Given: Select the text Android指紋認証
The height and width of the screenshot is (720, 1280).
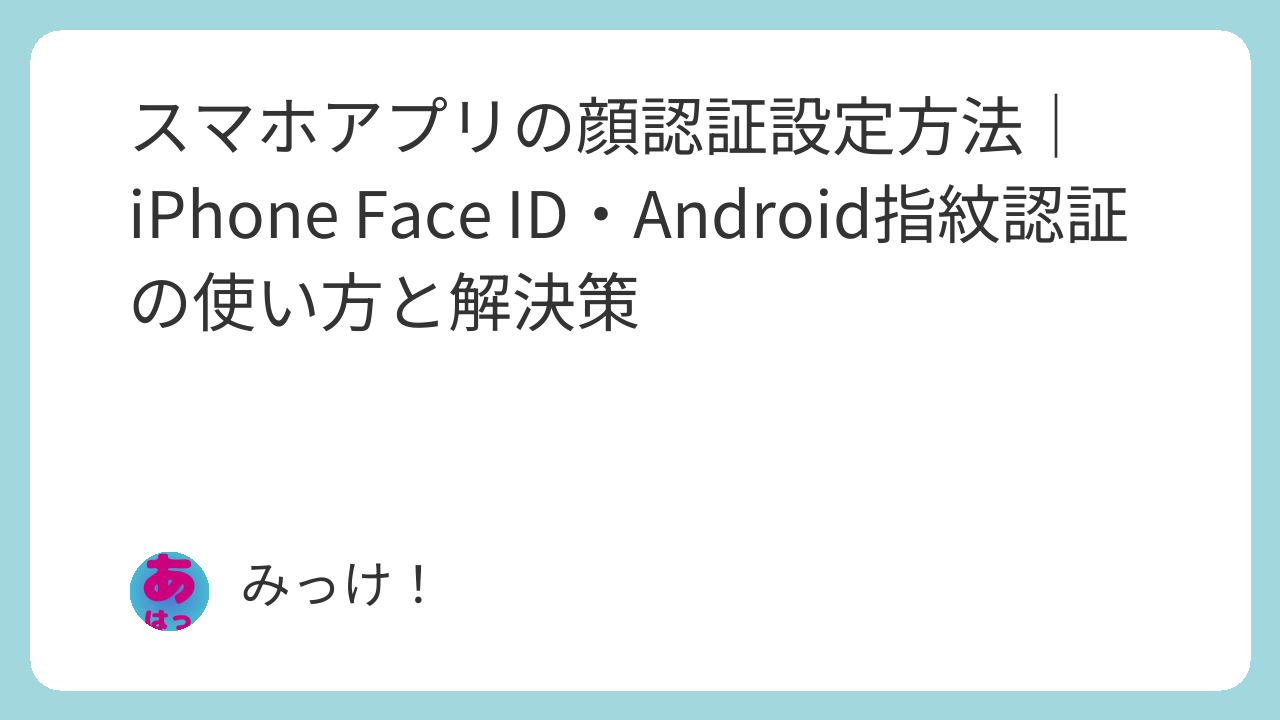Looking at the screenshot, I should (881, 218).
